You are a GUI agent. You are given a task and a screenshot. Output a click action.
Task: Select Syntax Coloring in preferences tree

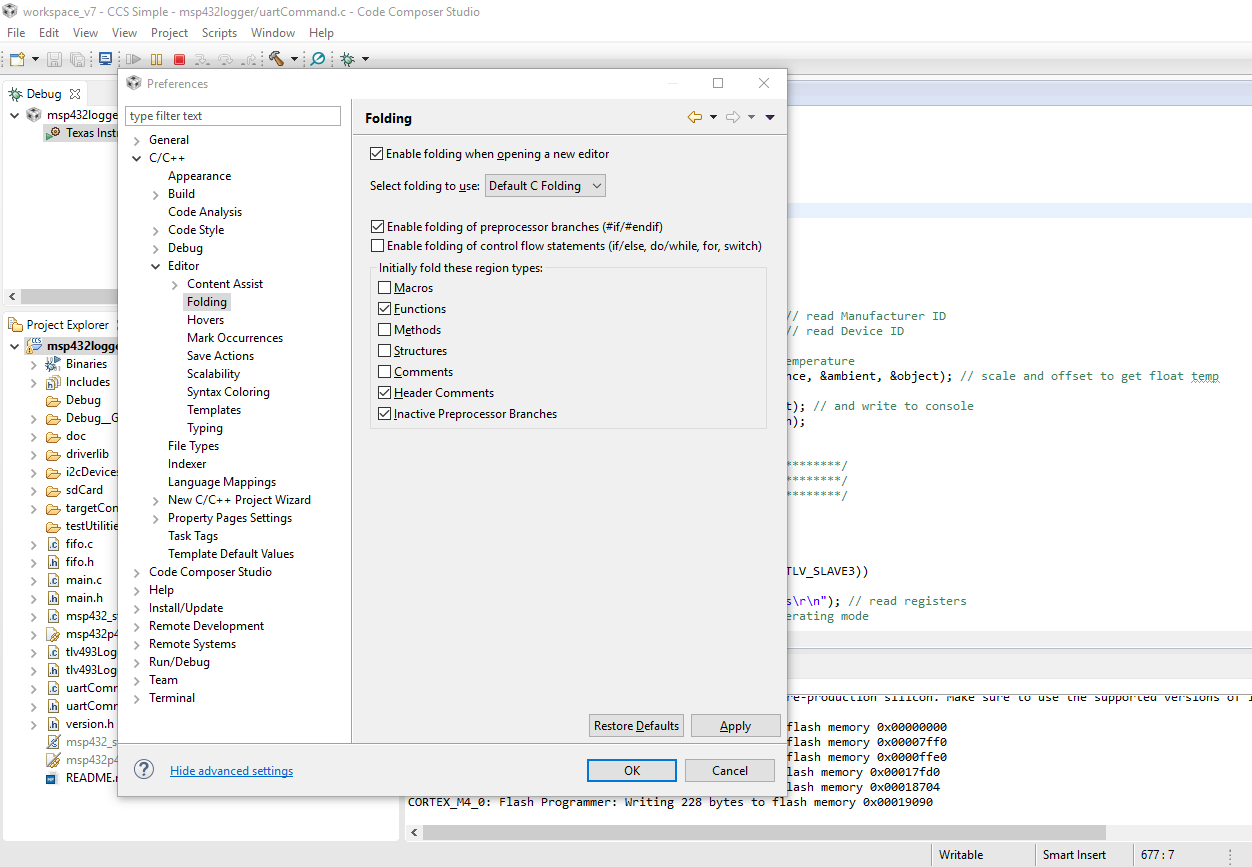point(228,392)
